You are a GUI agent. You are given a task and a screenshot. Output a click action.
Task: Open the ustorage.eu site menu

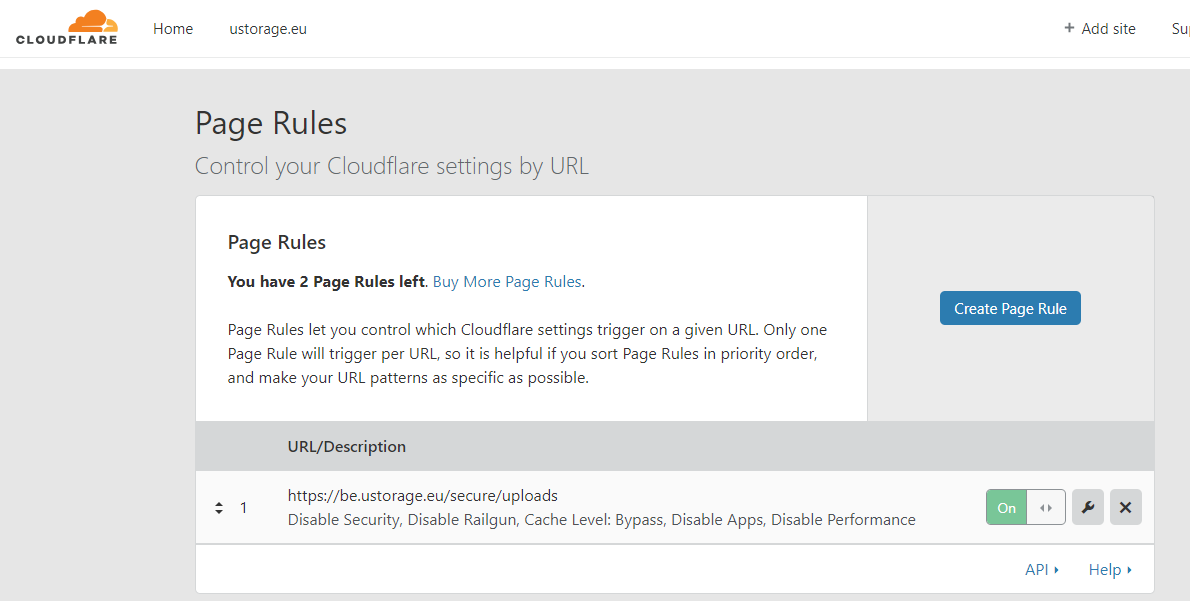click(x=268, y=29)
